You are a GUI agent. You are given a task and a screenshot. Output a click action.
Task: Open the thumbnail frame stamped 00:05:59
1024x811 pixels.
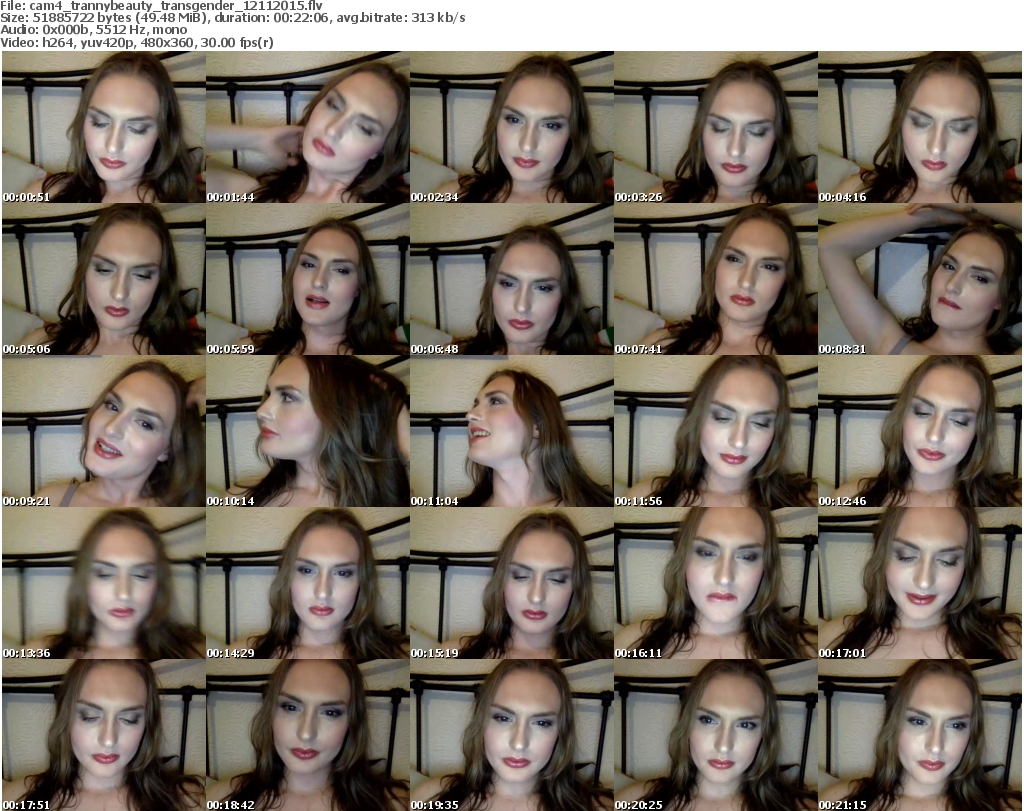308,279
